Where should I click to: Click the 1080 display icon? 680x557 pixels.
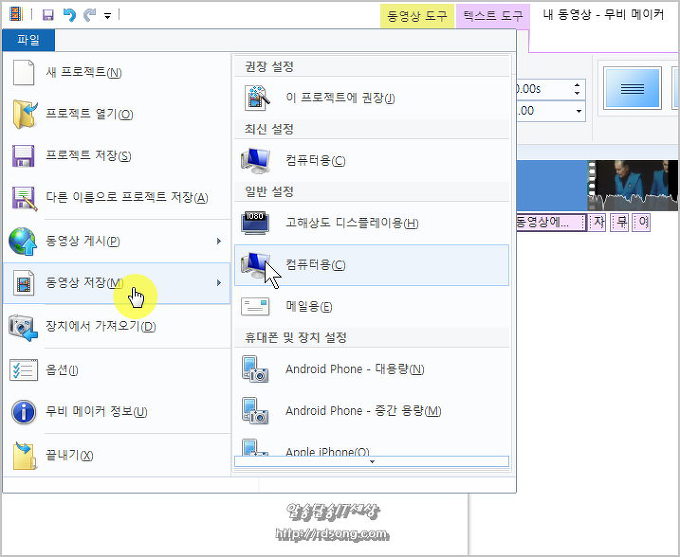click(255, 223)
